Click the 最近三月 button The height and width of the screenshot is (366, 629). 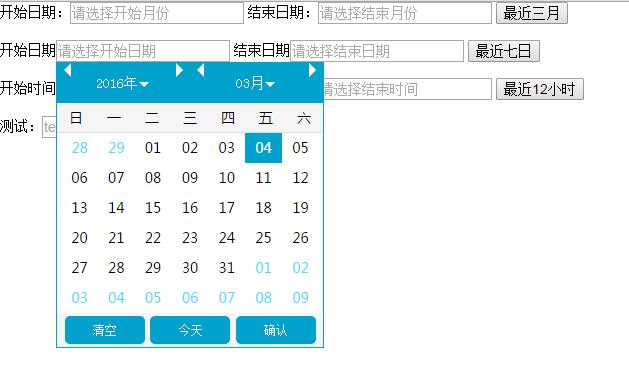[532, 13]
